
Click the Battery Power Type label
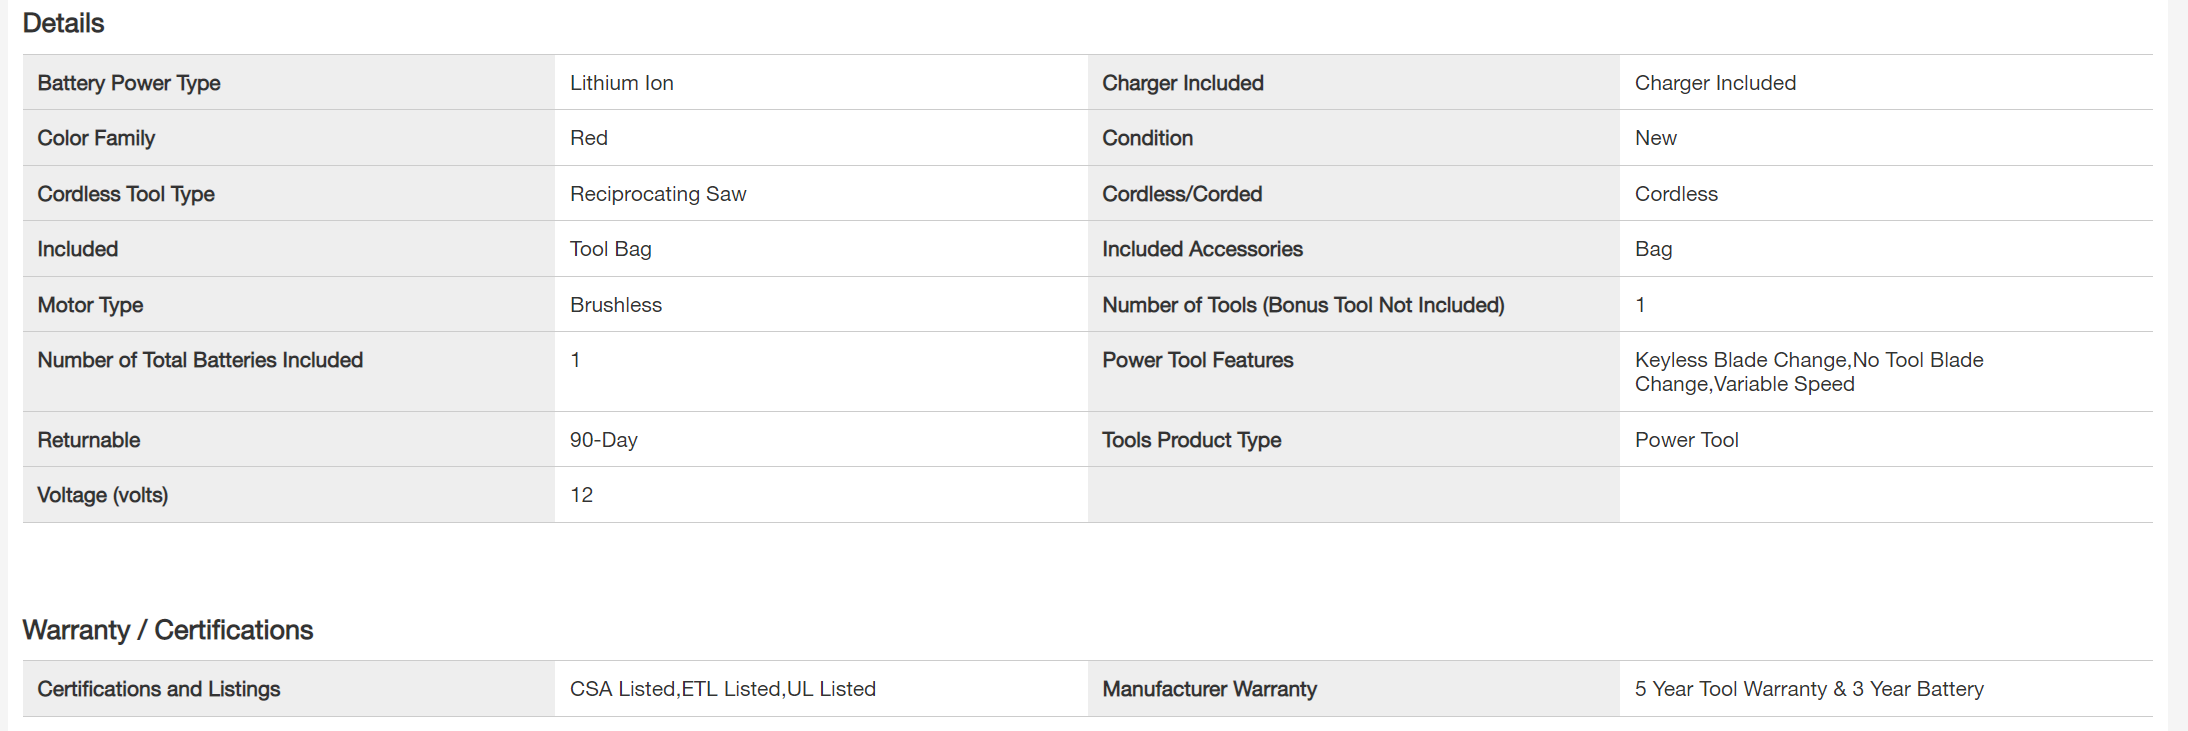tap(129, 83)
